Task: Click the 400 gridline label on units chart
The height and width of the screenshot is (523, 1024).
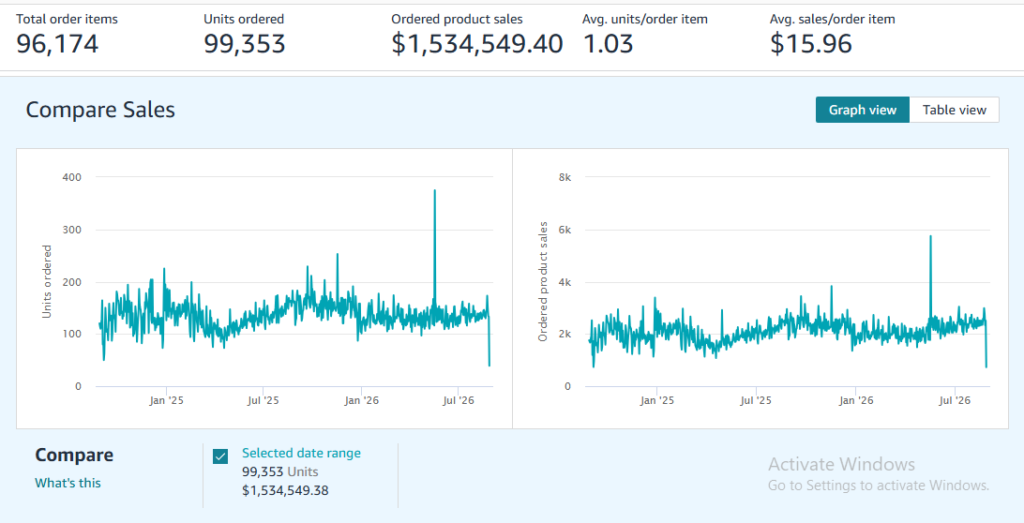Action: pos(72,177)
